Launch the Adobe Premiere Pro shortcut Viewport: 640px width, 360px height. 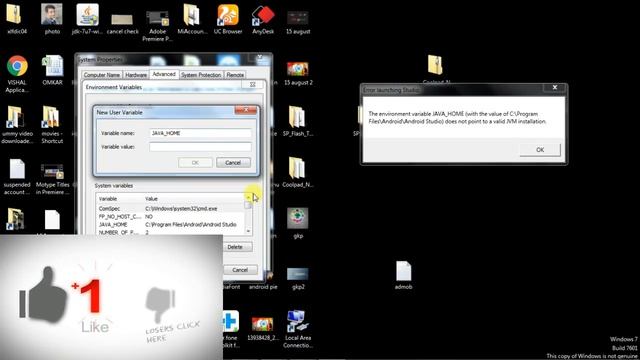158,25
